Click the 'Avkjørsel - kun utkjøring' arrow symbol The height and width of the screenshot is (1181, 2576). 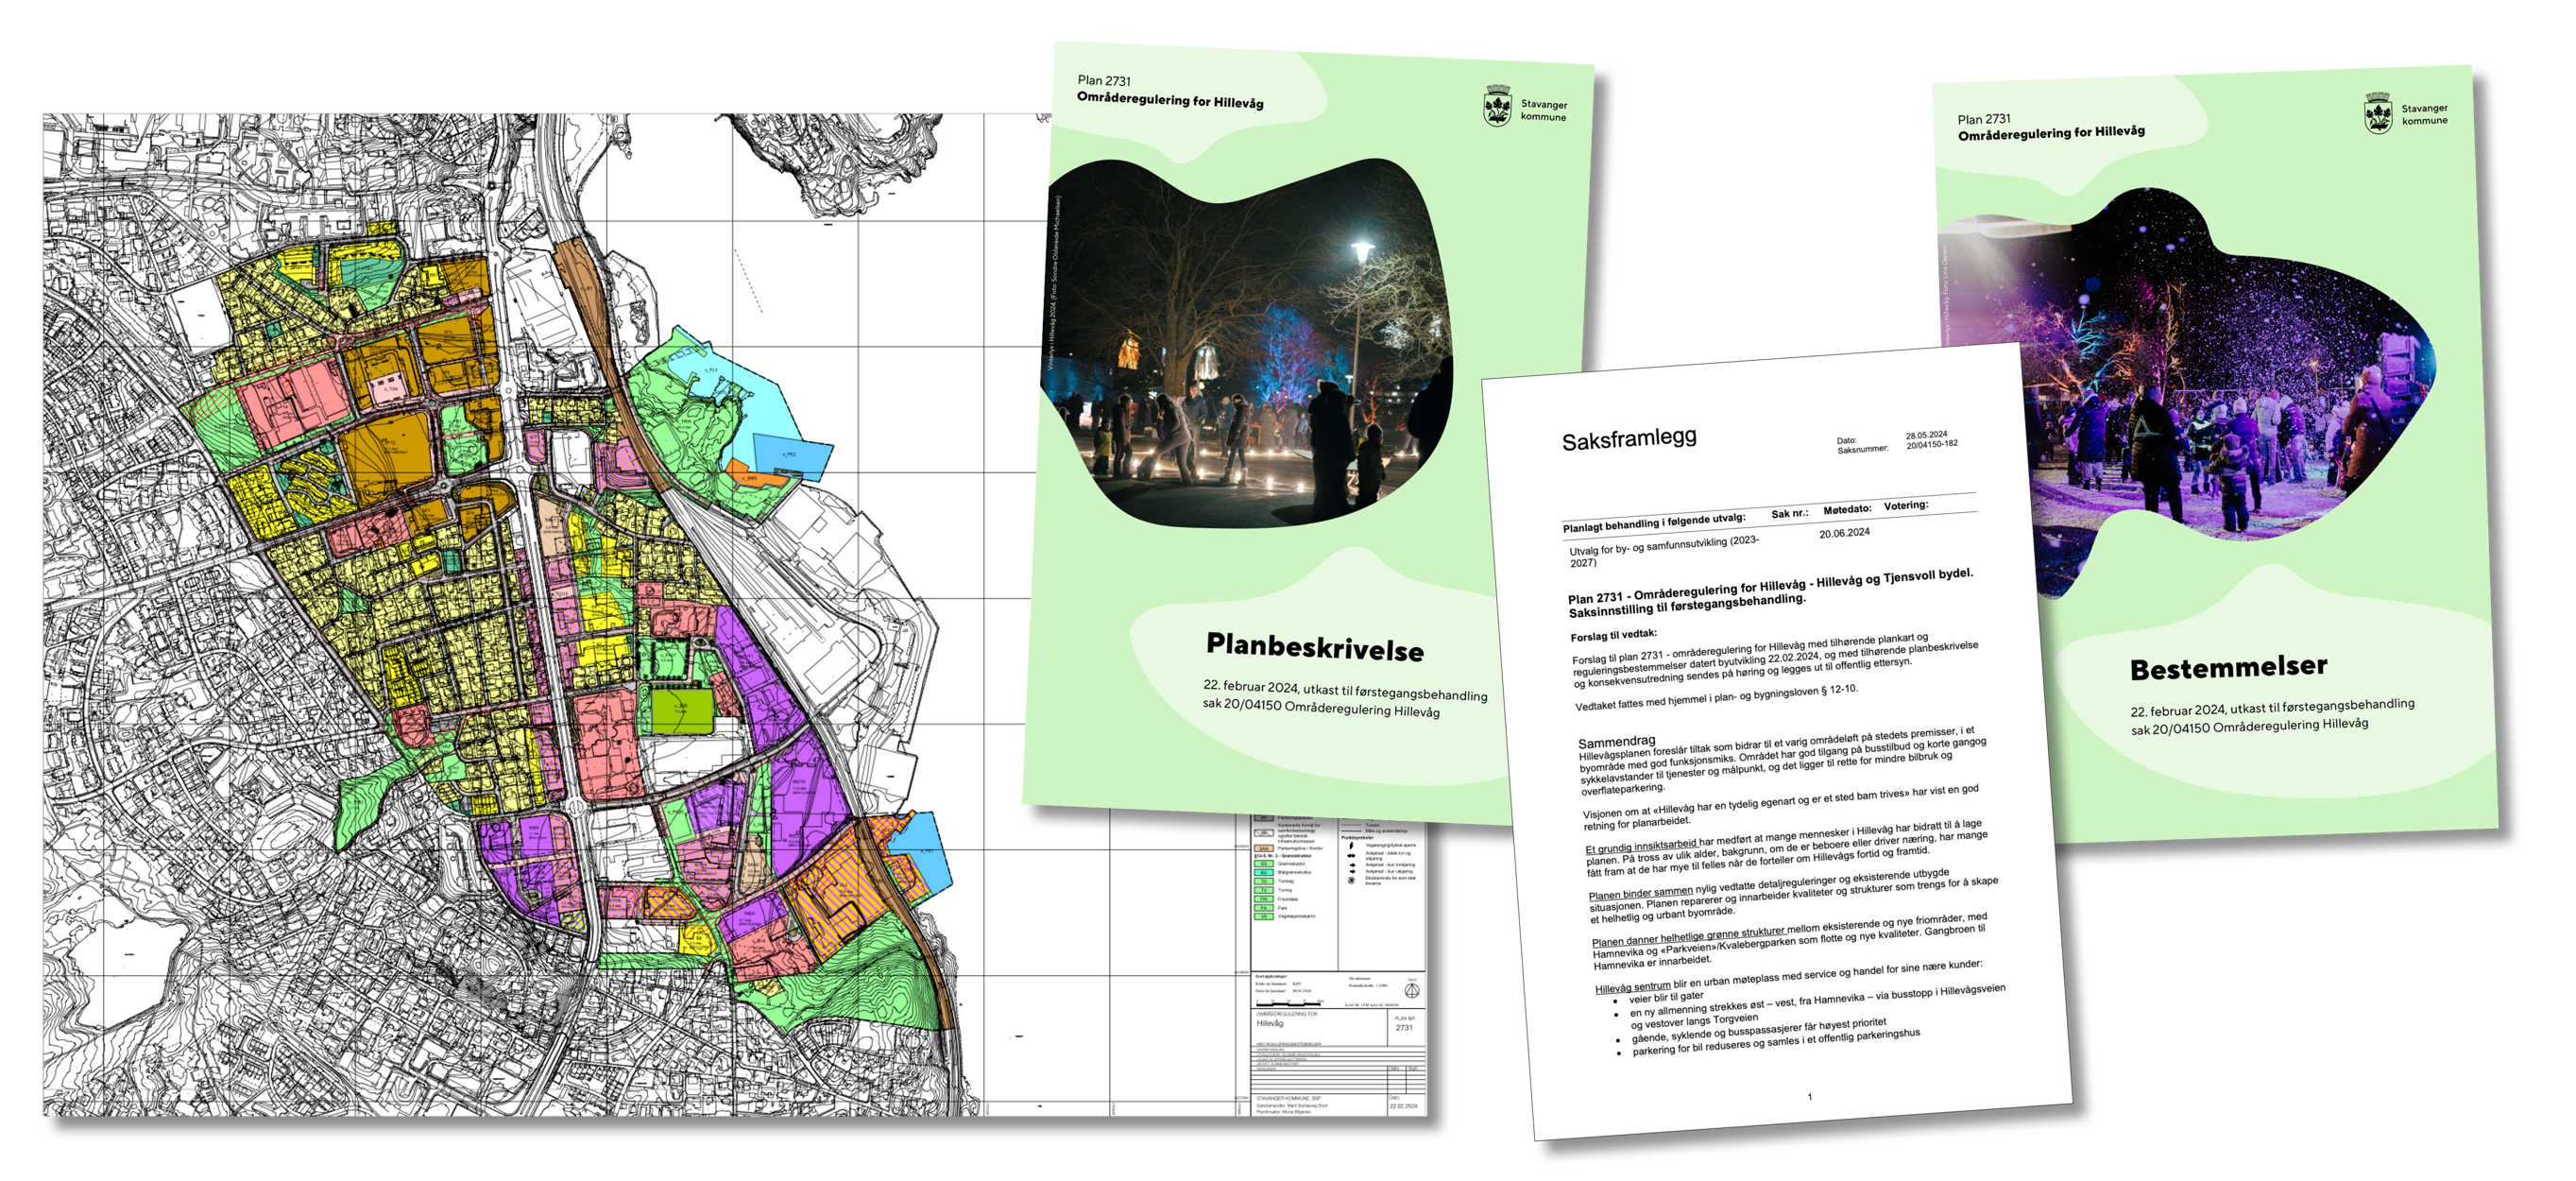tap(1352, 872)
